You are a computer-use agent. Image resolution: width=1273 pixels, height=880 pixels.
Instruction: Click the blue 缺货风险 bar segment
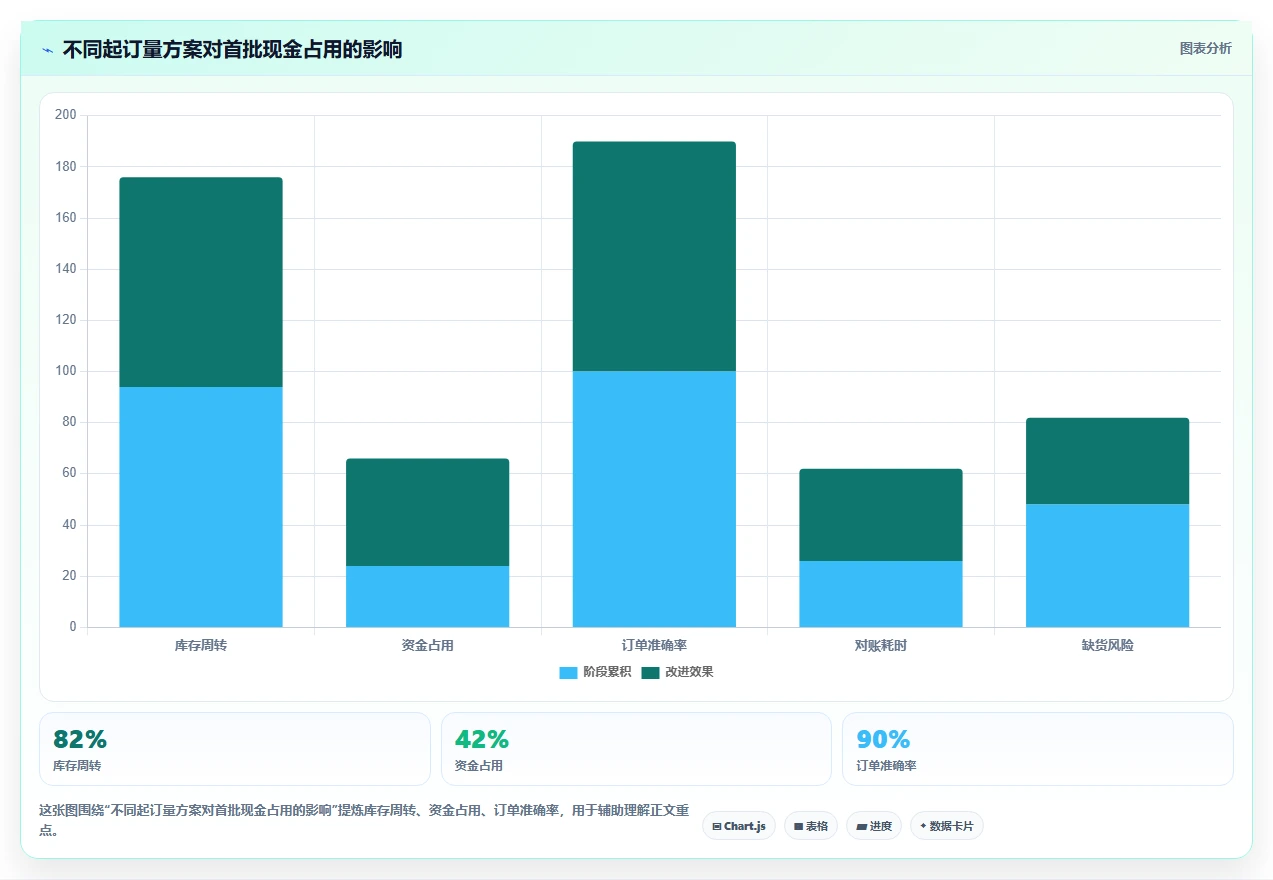pos(1107,566)
